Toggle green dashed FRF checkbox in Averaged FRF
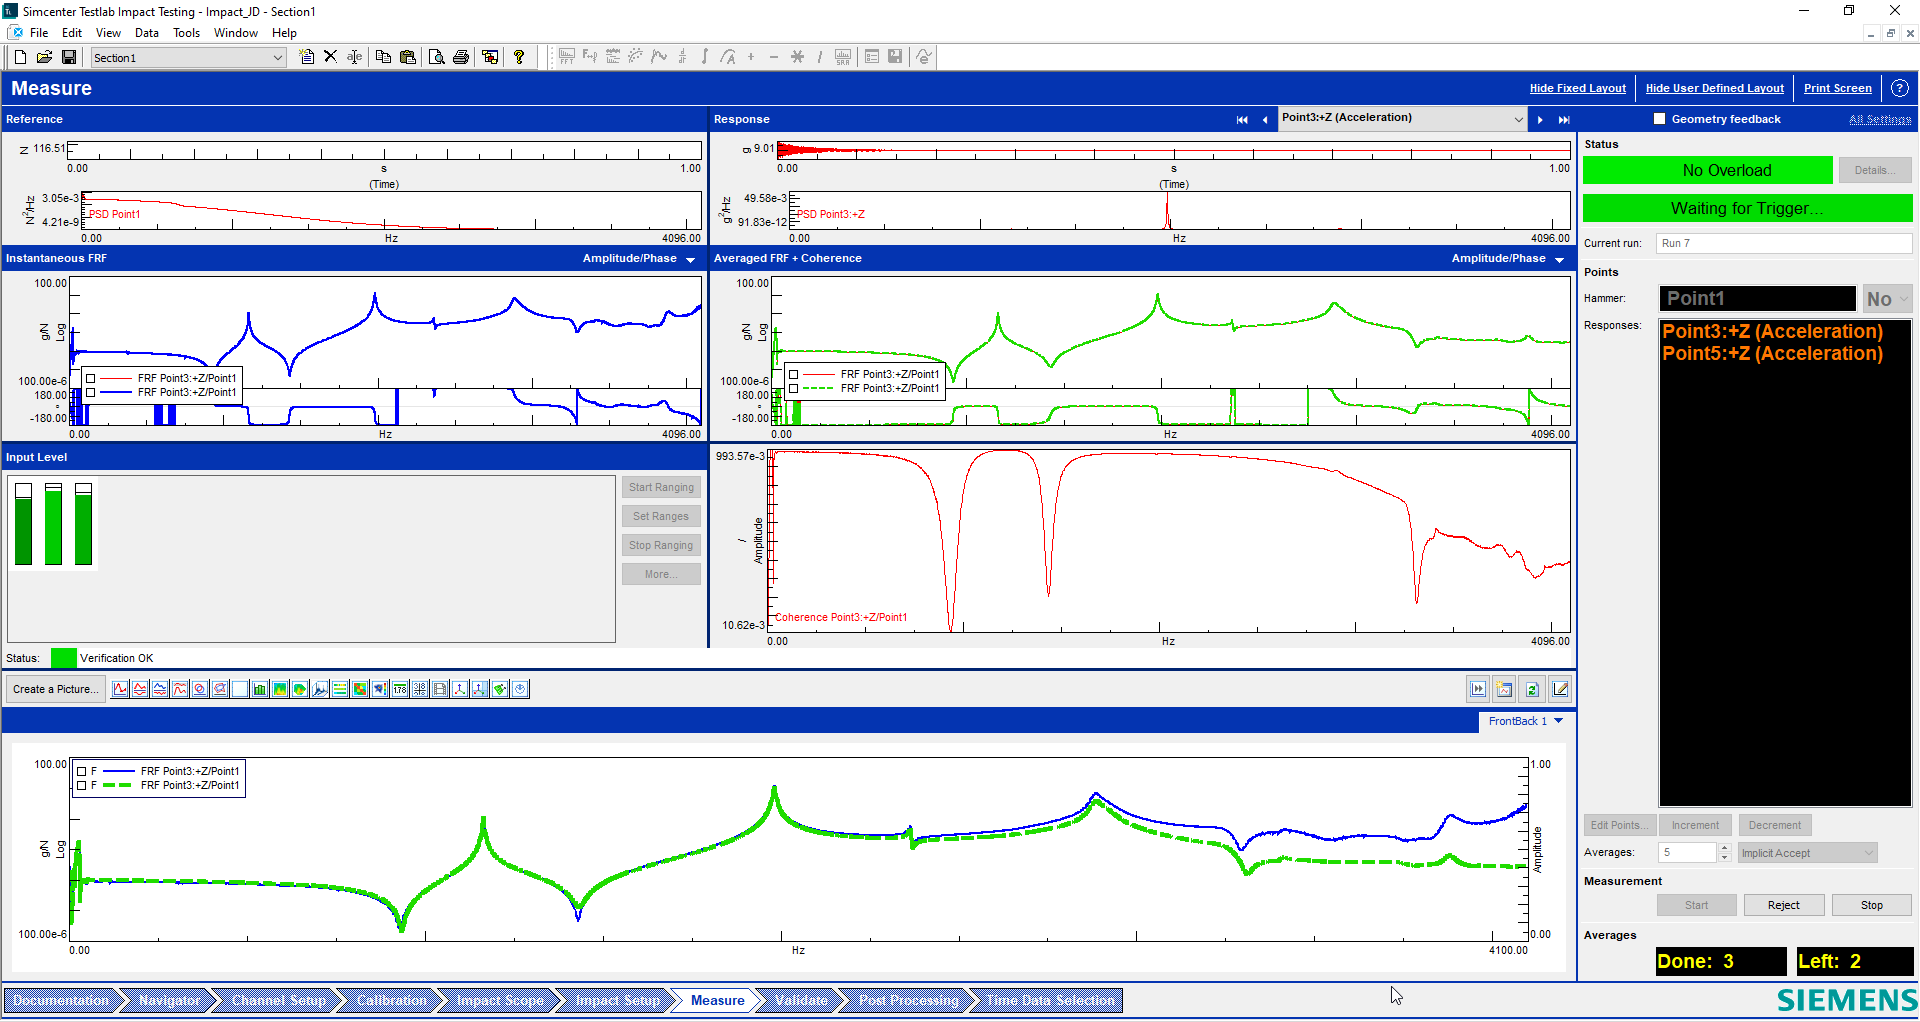The image size is (1920, 1022). tap(794, 389)
